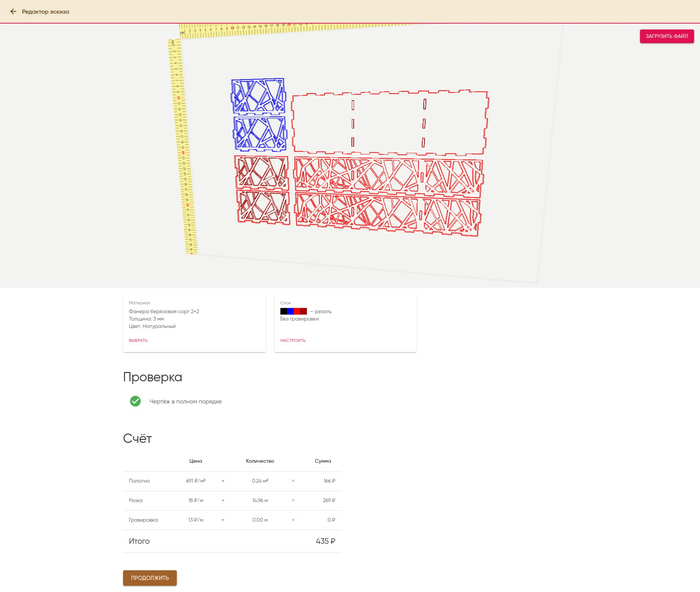Screen dimensions: 700x592
Task: Click 'Чертёж в полном порядке' message
Action: (x=185, y=401)
